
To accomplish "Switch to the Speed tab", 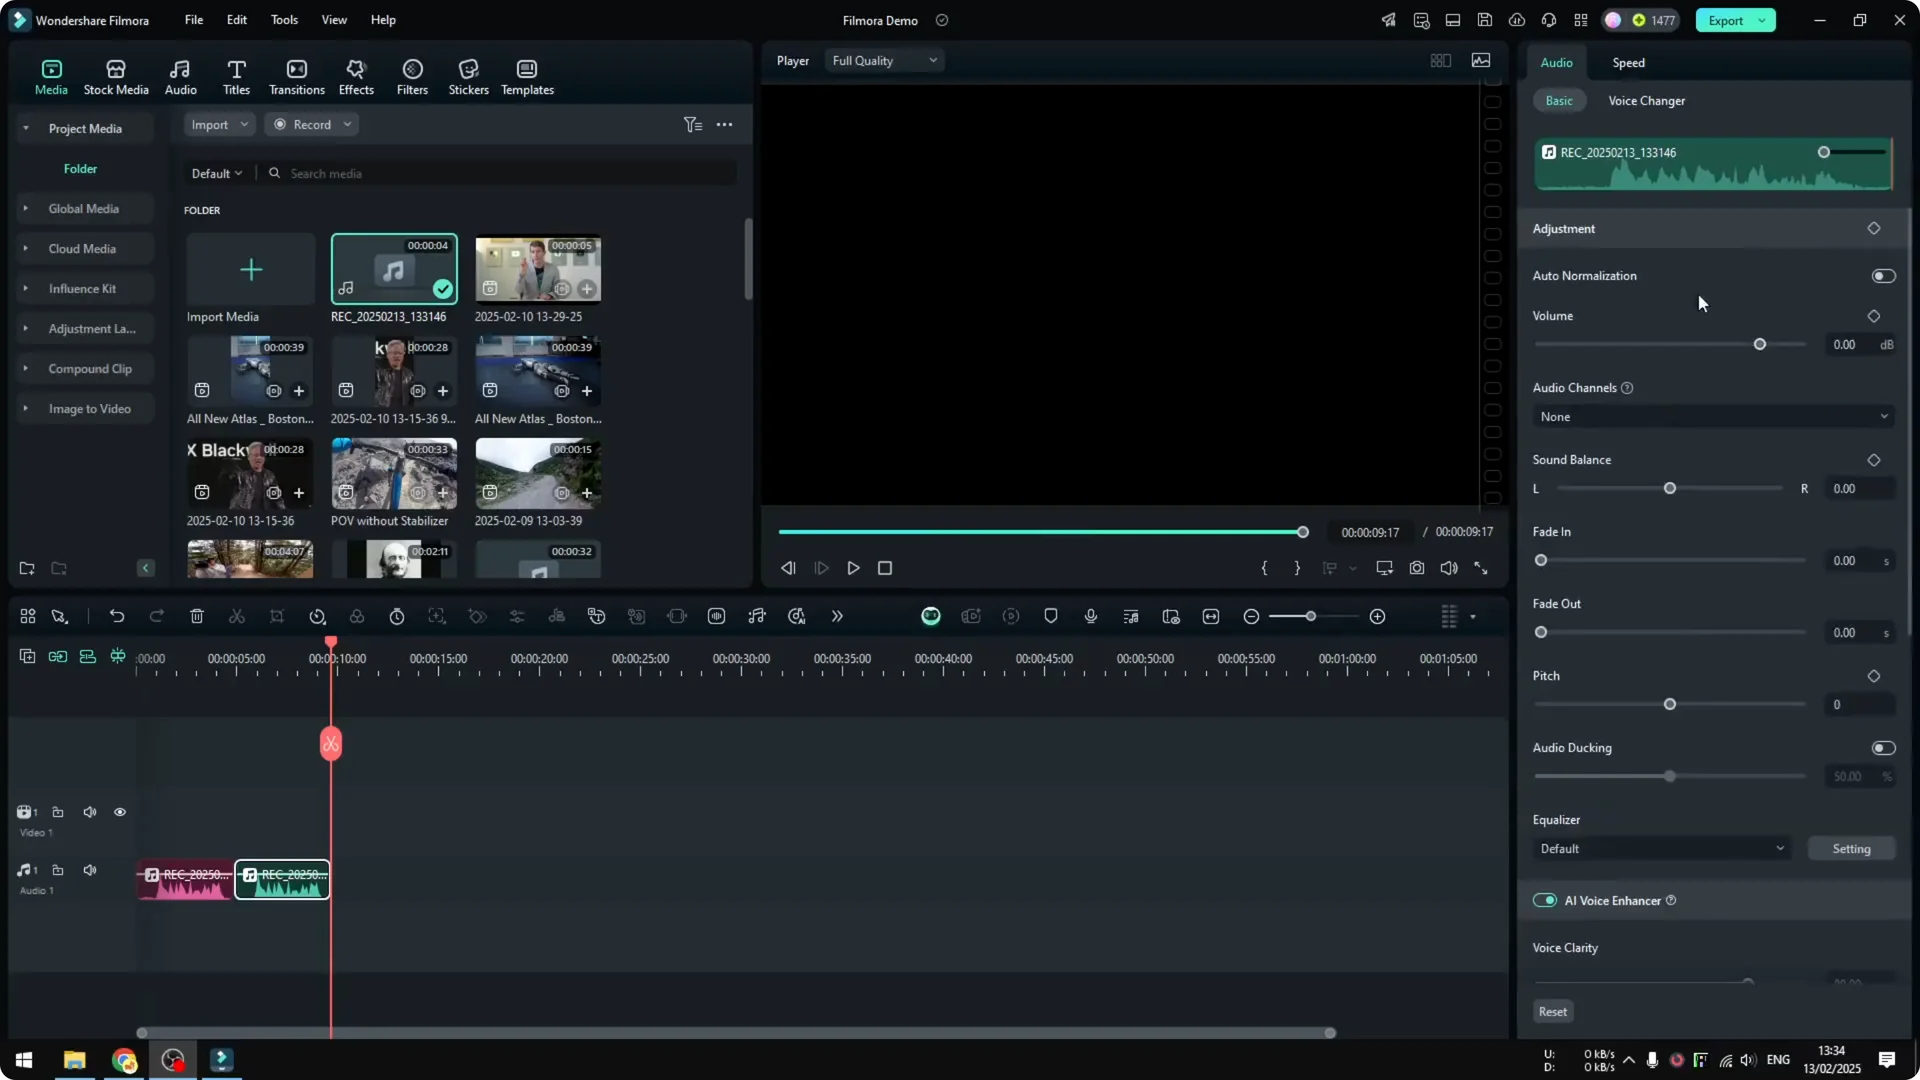I will (x=1627, y=62).
